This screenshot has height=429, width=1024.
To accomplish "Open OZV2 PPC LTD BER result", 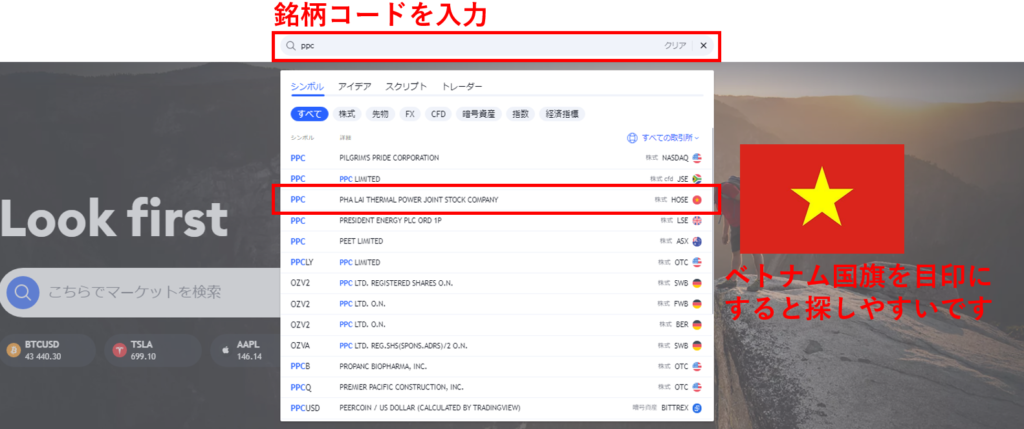I will coord(496,325).
